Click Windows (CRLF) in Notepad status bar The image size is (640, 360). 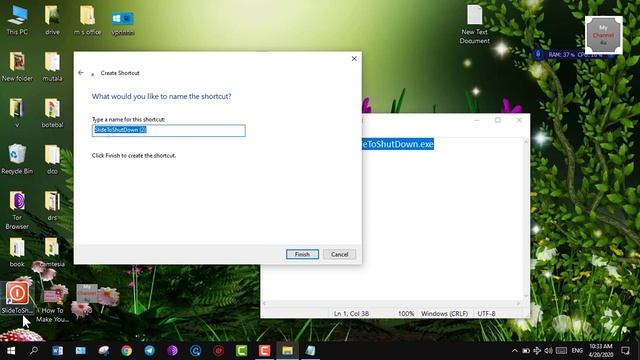[444, 313]
